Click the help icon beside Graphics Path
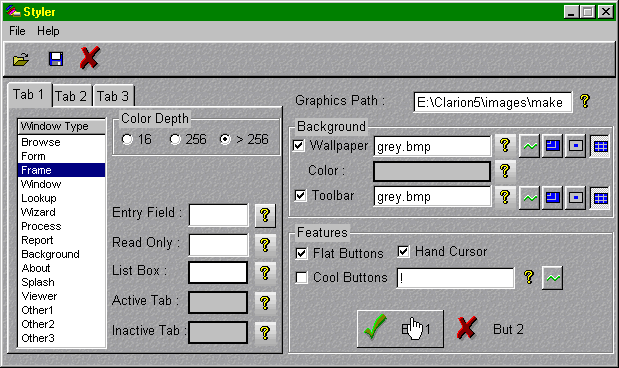This screenshot has height=368, width=619. (585, 101)
